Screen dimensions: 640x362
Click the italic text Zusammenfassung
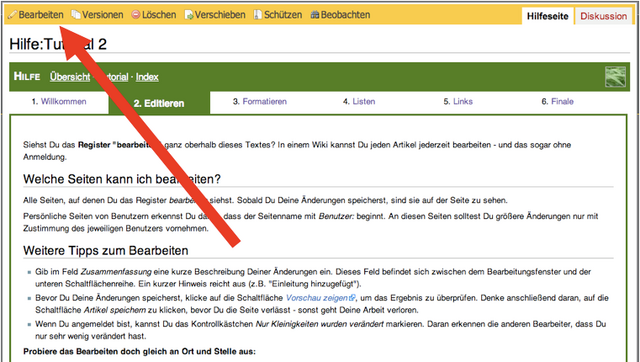coord(116,272)
